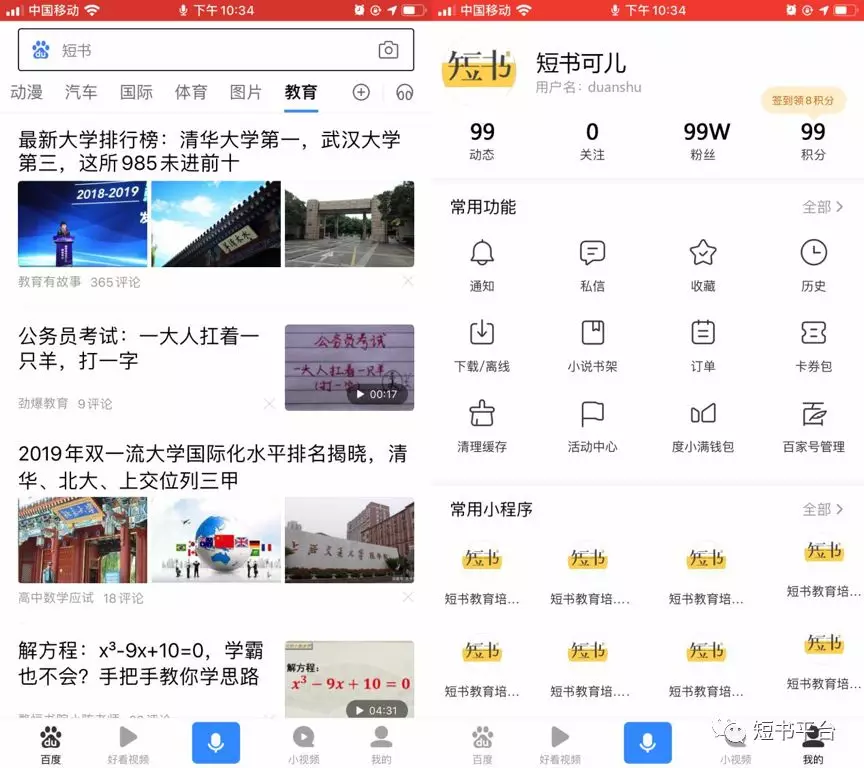
Task: Open 下载/离线 downloads icon
Action: [482, 333]
